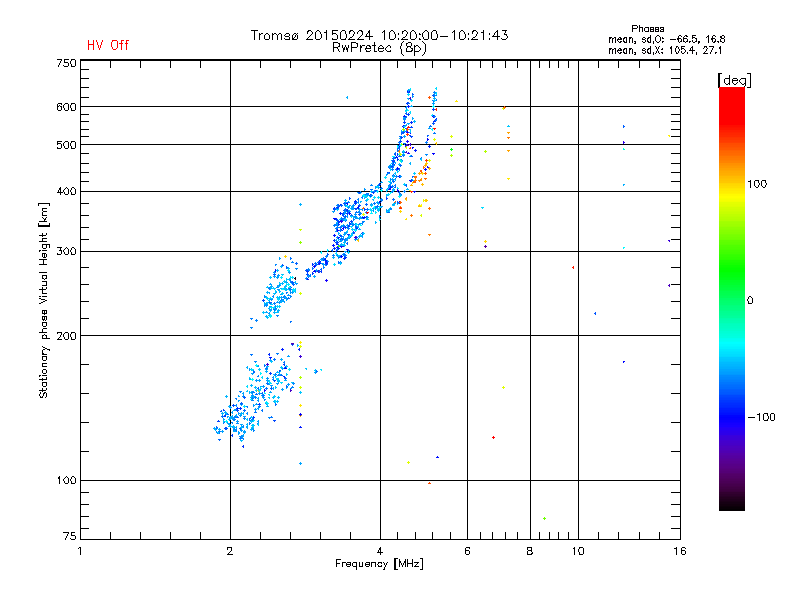This screenshot has width=800, height=600.
Task: Click the 'mean, sd,O: -66.5, 16.8' line
Action: coord(666,39)
